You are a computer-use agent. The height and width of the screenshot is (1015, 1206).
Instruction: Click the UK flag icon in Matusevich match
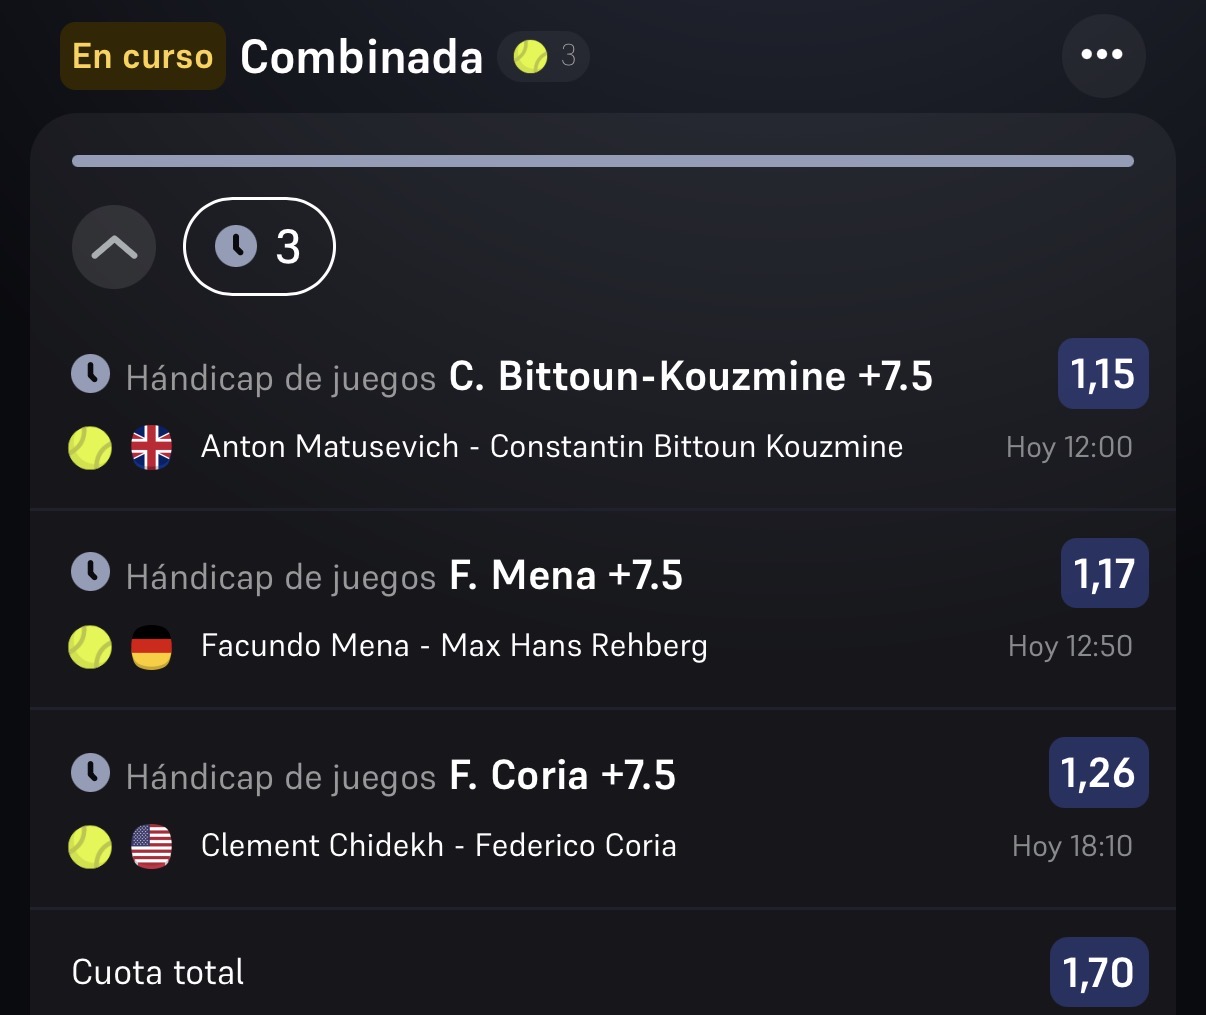152,448
